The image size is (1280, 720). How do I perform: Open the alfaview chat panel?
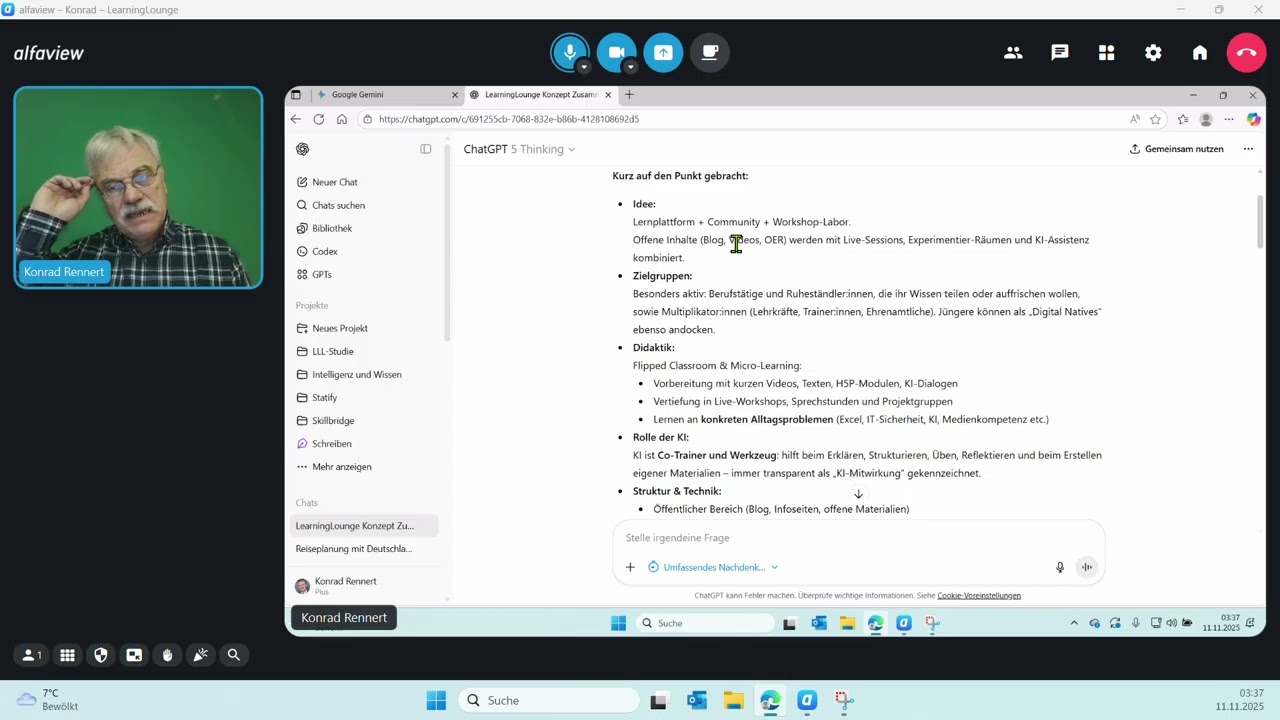pos(1060,53)
